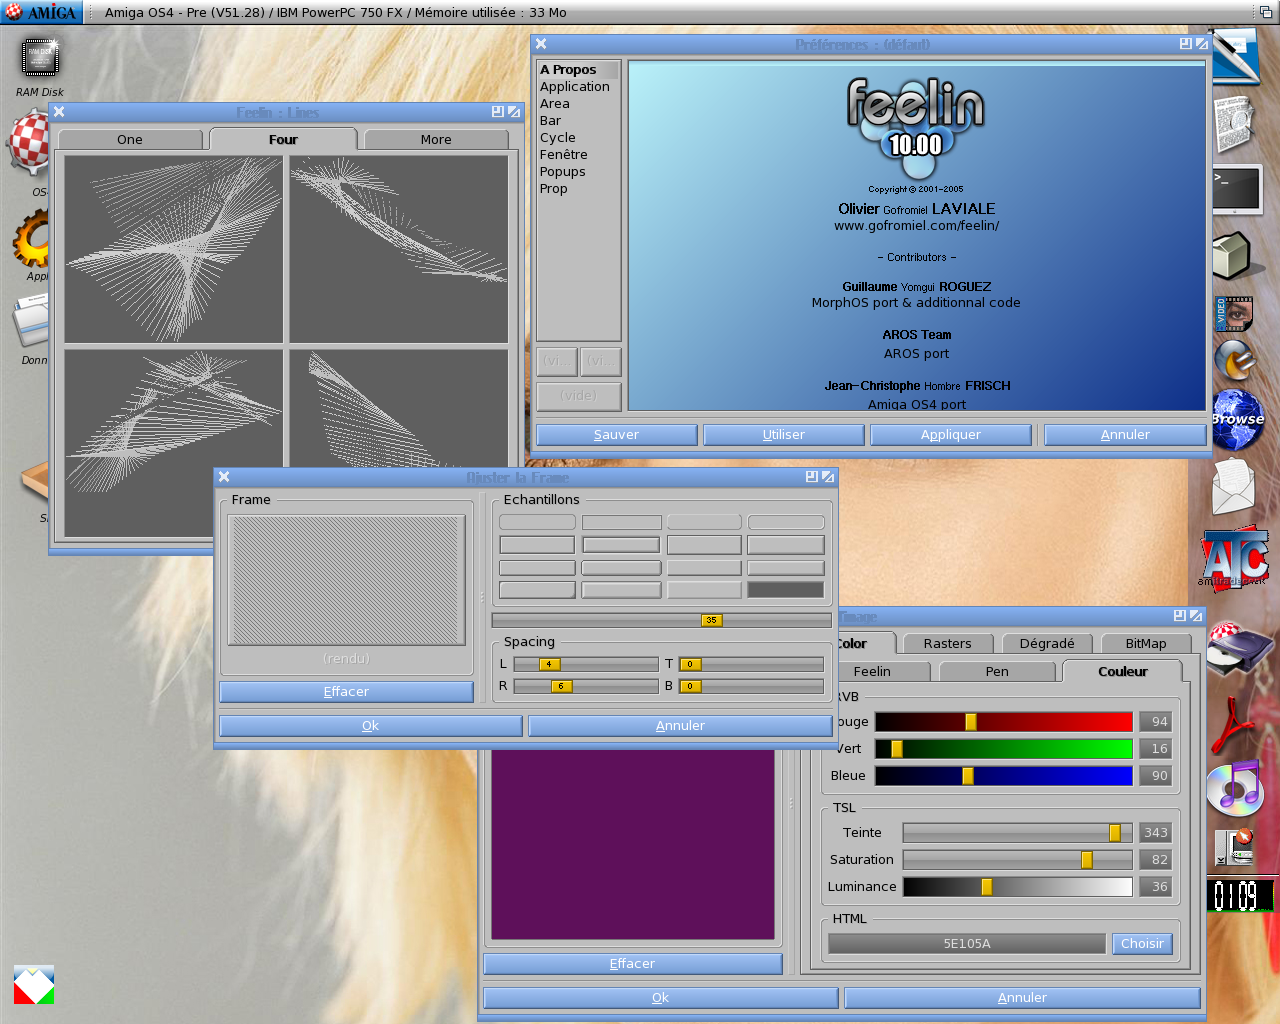This screenshot has height=1024, width=1280.
Task: Open the More tab in Lines window
Action: click(436, 140)
